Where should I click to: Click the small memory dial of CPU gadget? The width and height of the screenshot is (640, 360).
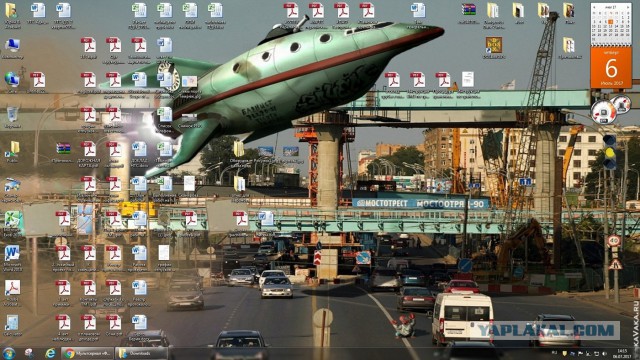coord(621,104)
